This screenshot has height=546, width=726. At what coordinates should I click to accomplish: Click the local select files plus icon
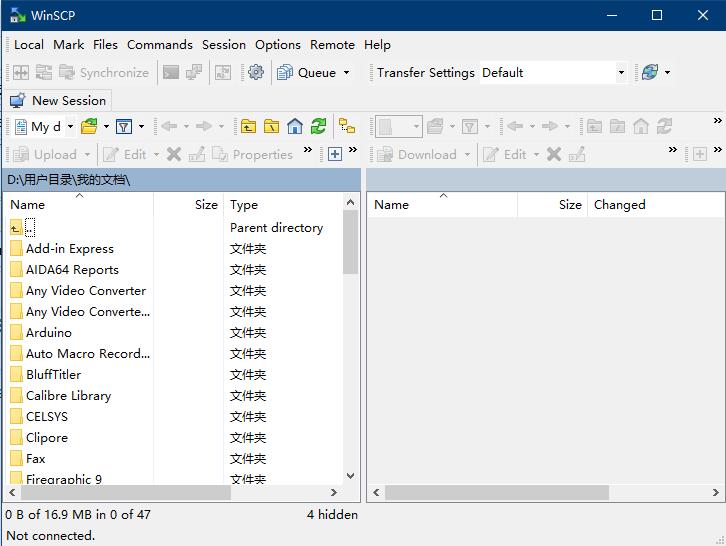click(x=335, y=154)
